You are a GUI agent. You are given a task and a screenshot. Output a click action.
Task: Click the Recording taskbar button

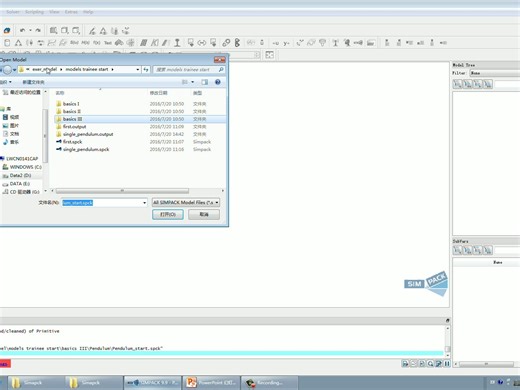coord(270,383)
